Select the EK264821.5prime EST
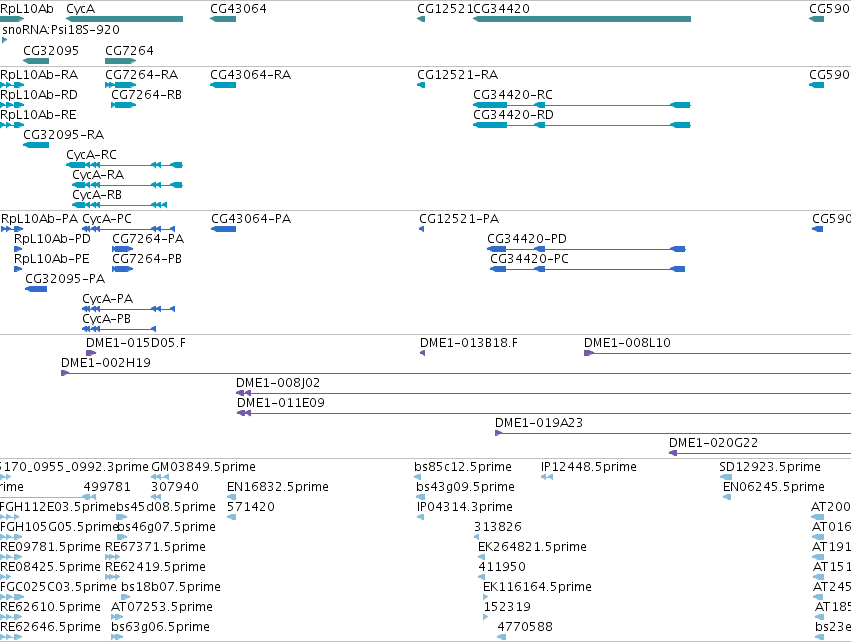The height and width of the screenshot is (642, 851). (x=481, y=557)
